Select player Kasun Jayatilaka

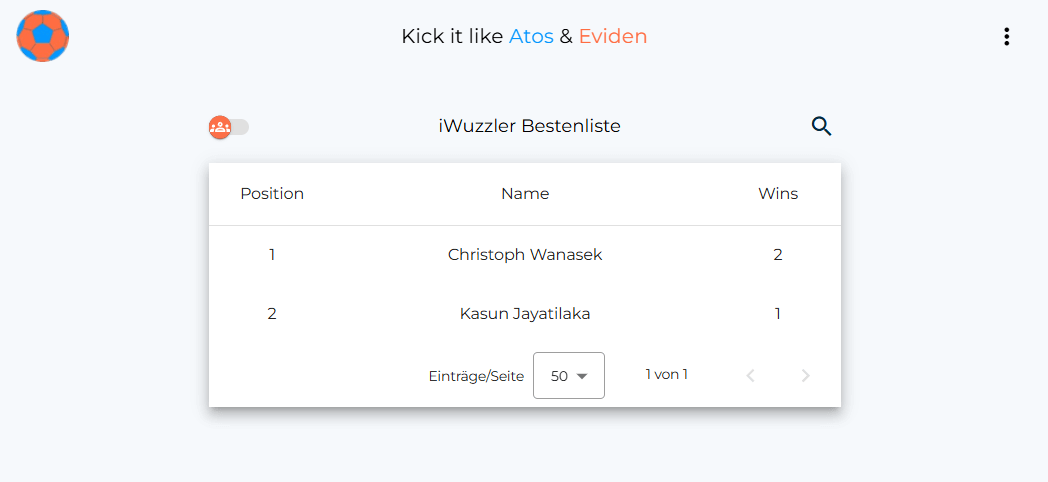coord(525,314)
